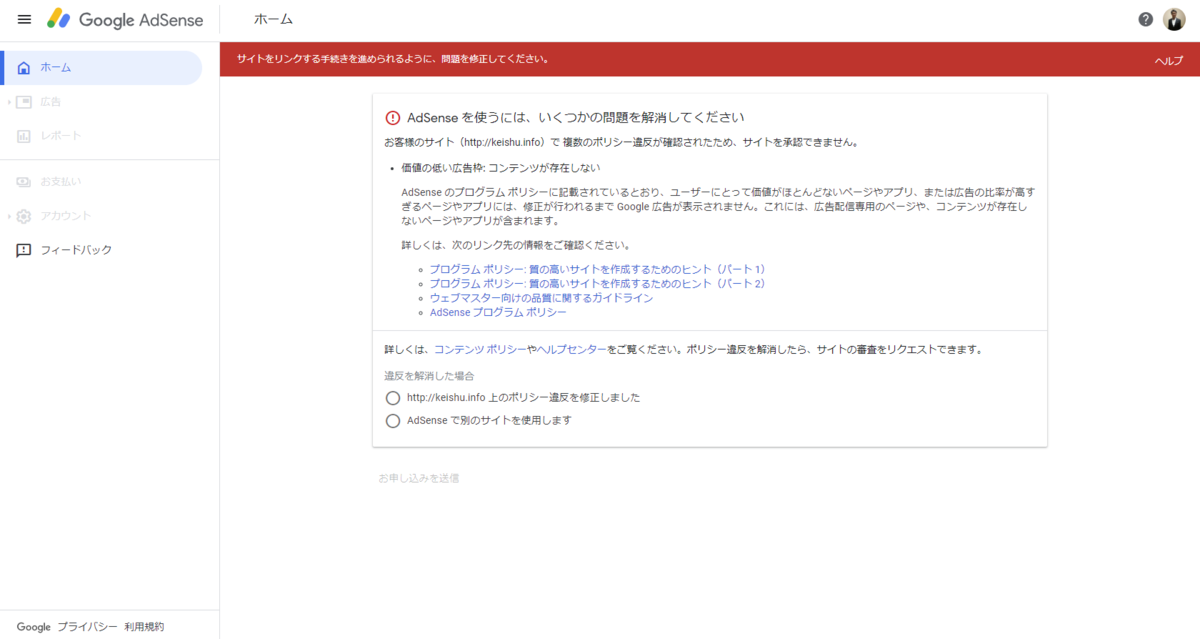The width and height of the screenshot is (1200, 639).
Task: Click the text '違反を解消した場合'
Action: click(429, 376)
